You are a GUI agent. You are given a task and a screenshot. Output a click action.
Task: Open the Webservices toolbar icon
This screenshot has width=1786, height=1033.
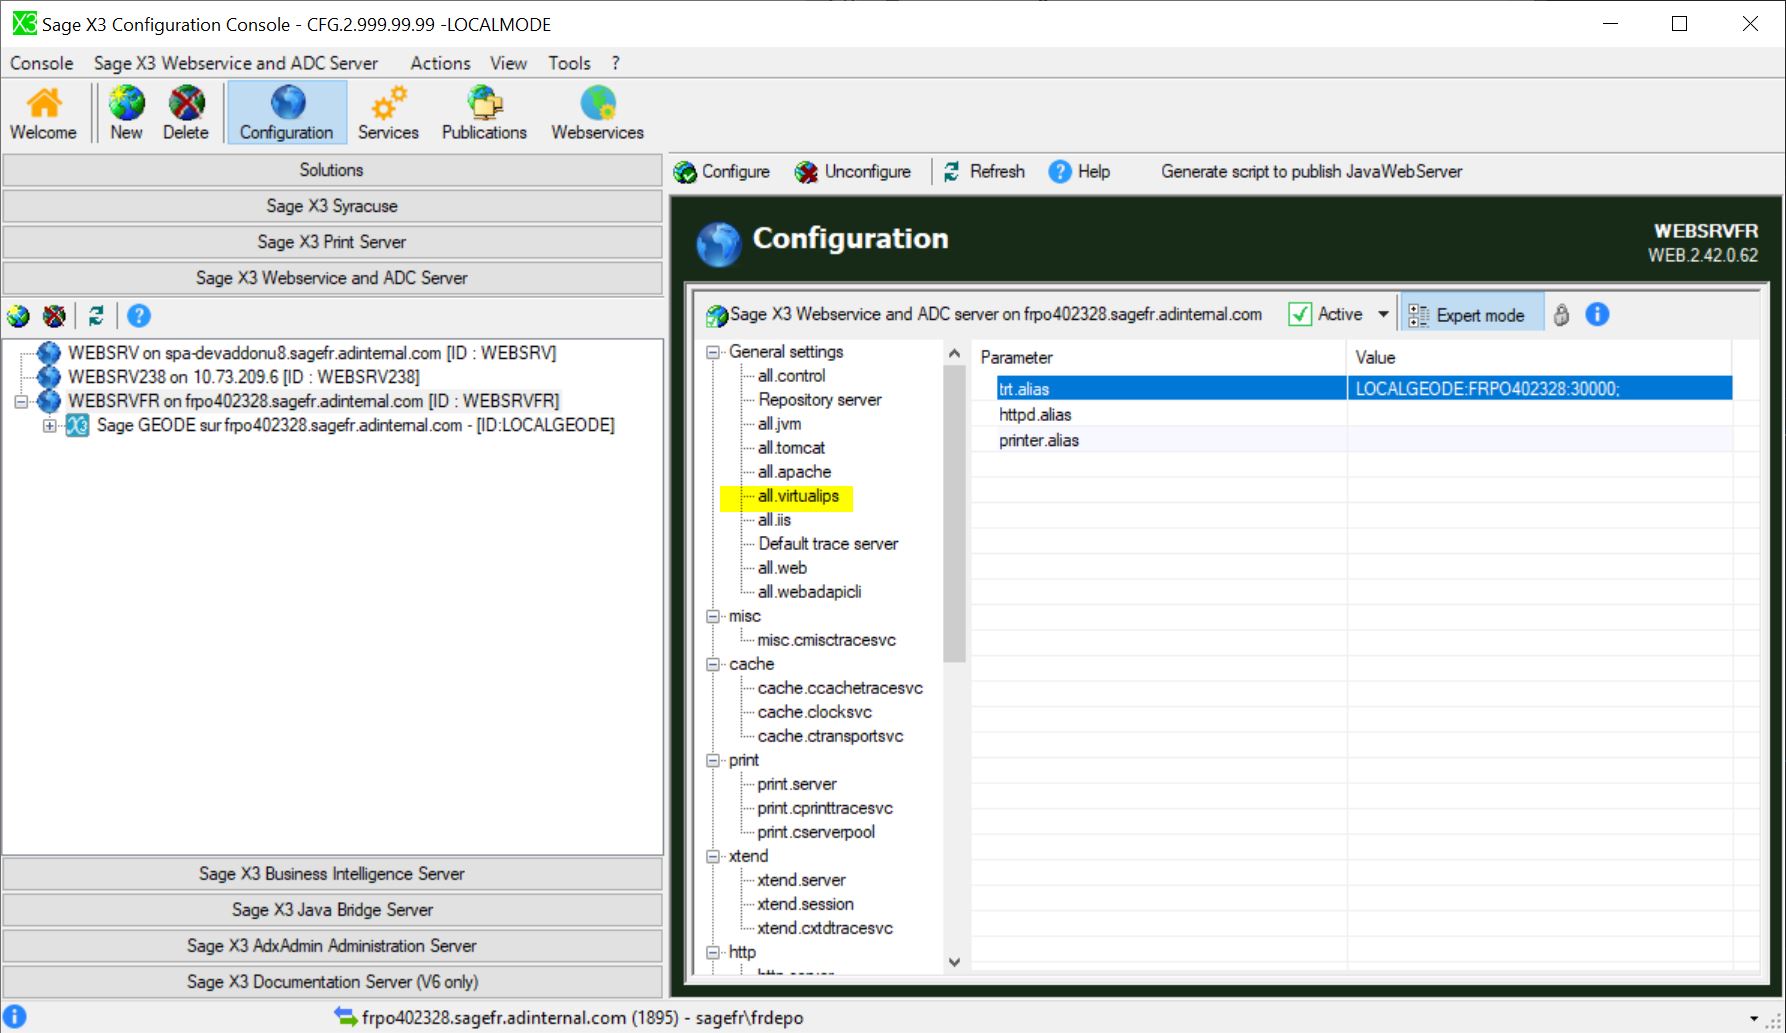[x=597, y=104]
